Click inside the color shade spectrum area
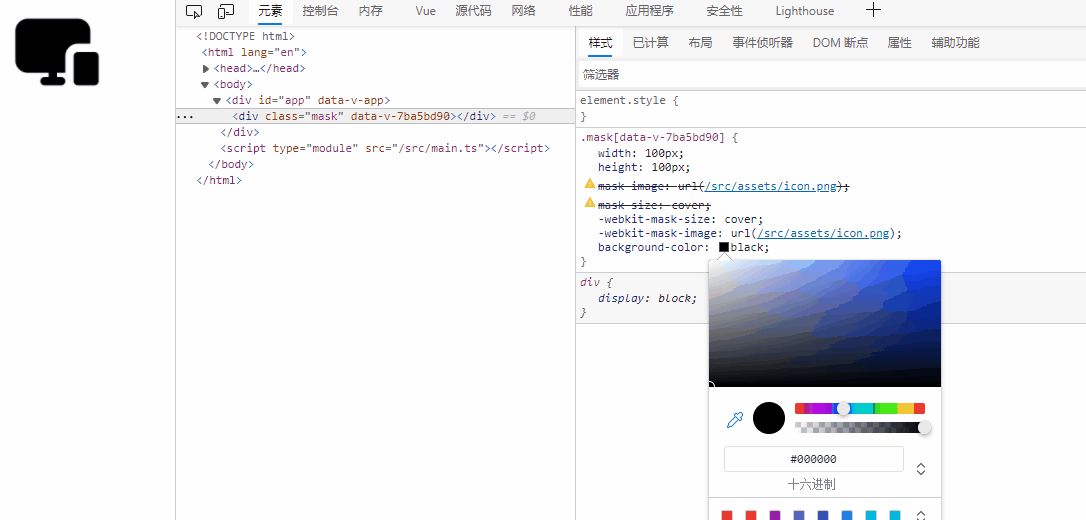The image size is (1086, 520). pyautogui.click(x=824, y=323)
